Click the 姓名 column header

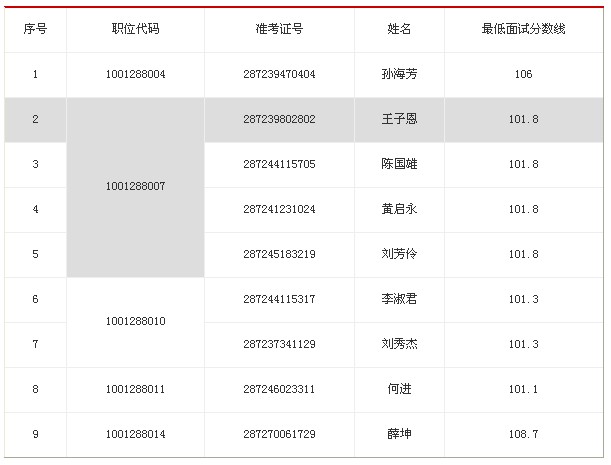(x=399, y=29)
